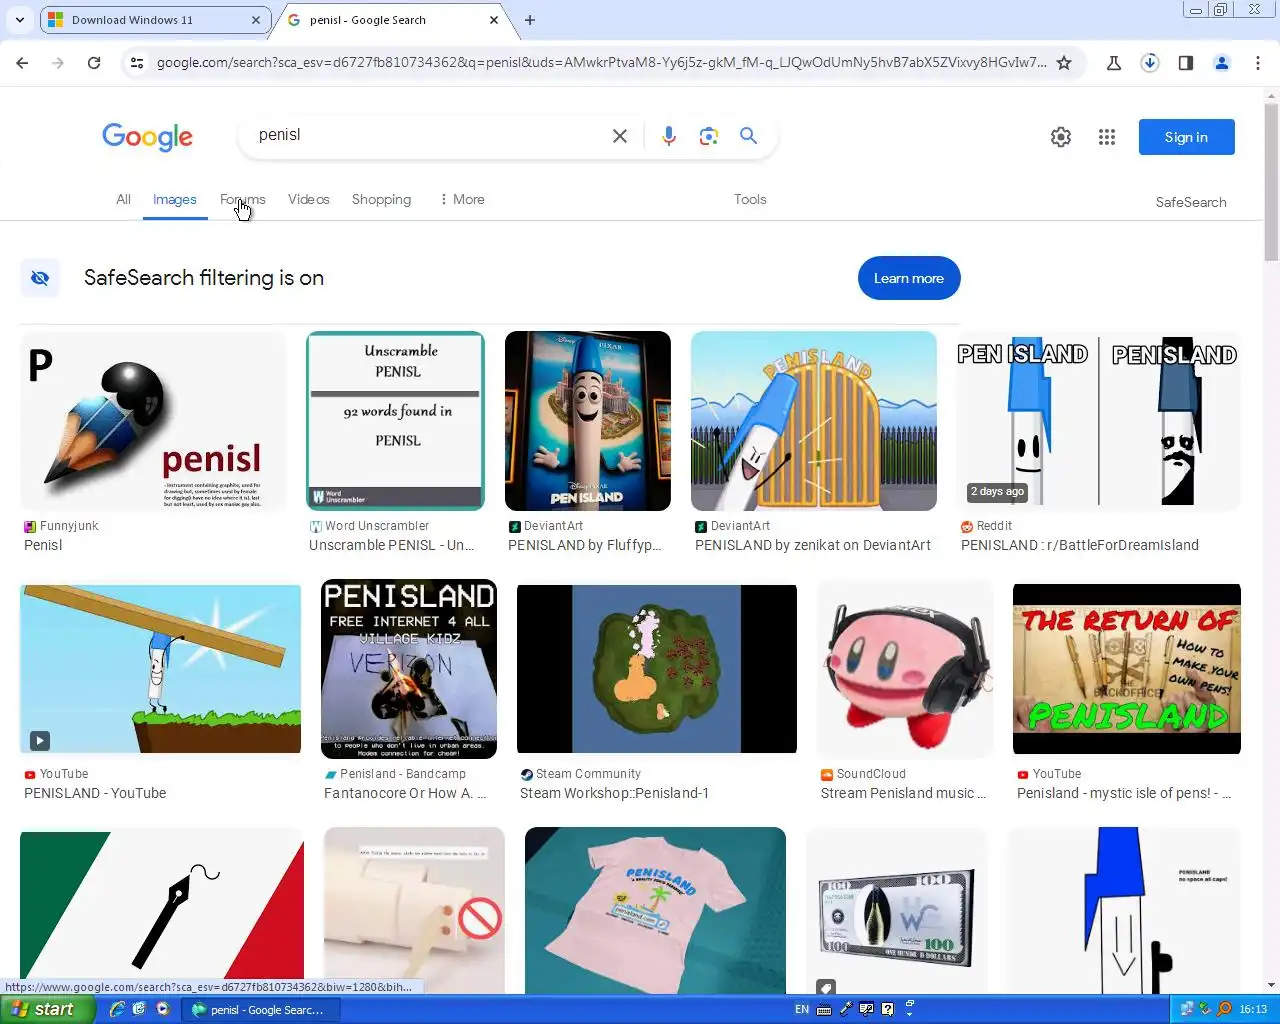Viewport: 1280px width, 1024px height.
Task: Select the Forums search tab
Action: [243, 199]
